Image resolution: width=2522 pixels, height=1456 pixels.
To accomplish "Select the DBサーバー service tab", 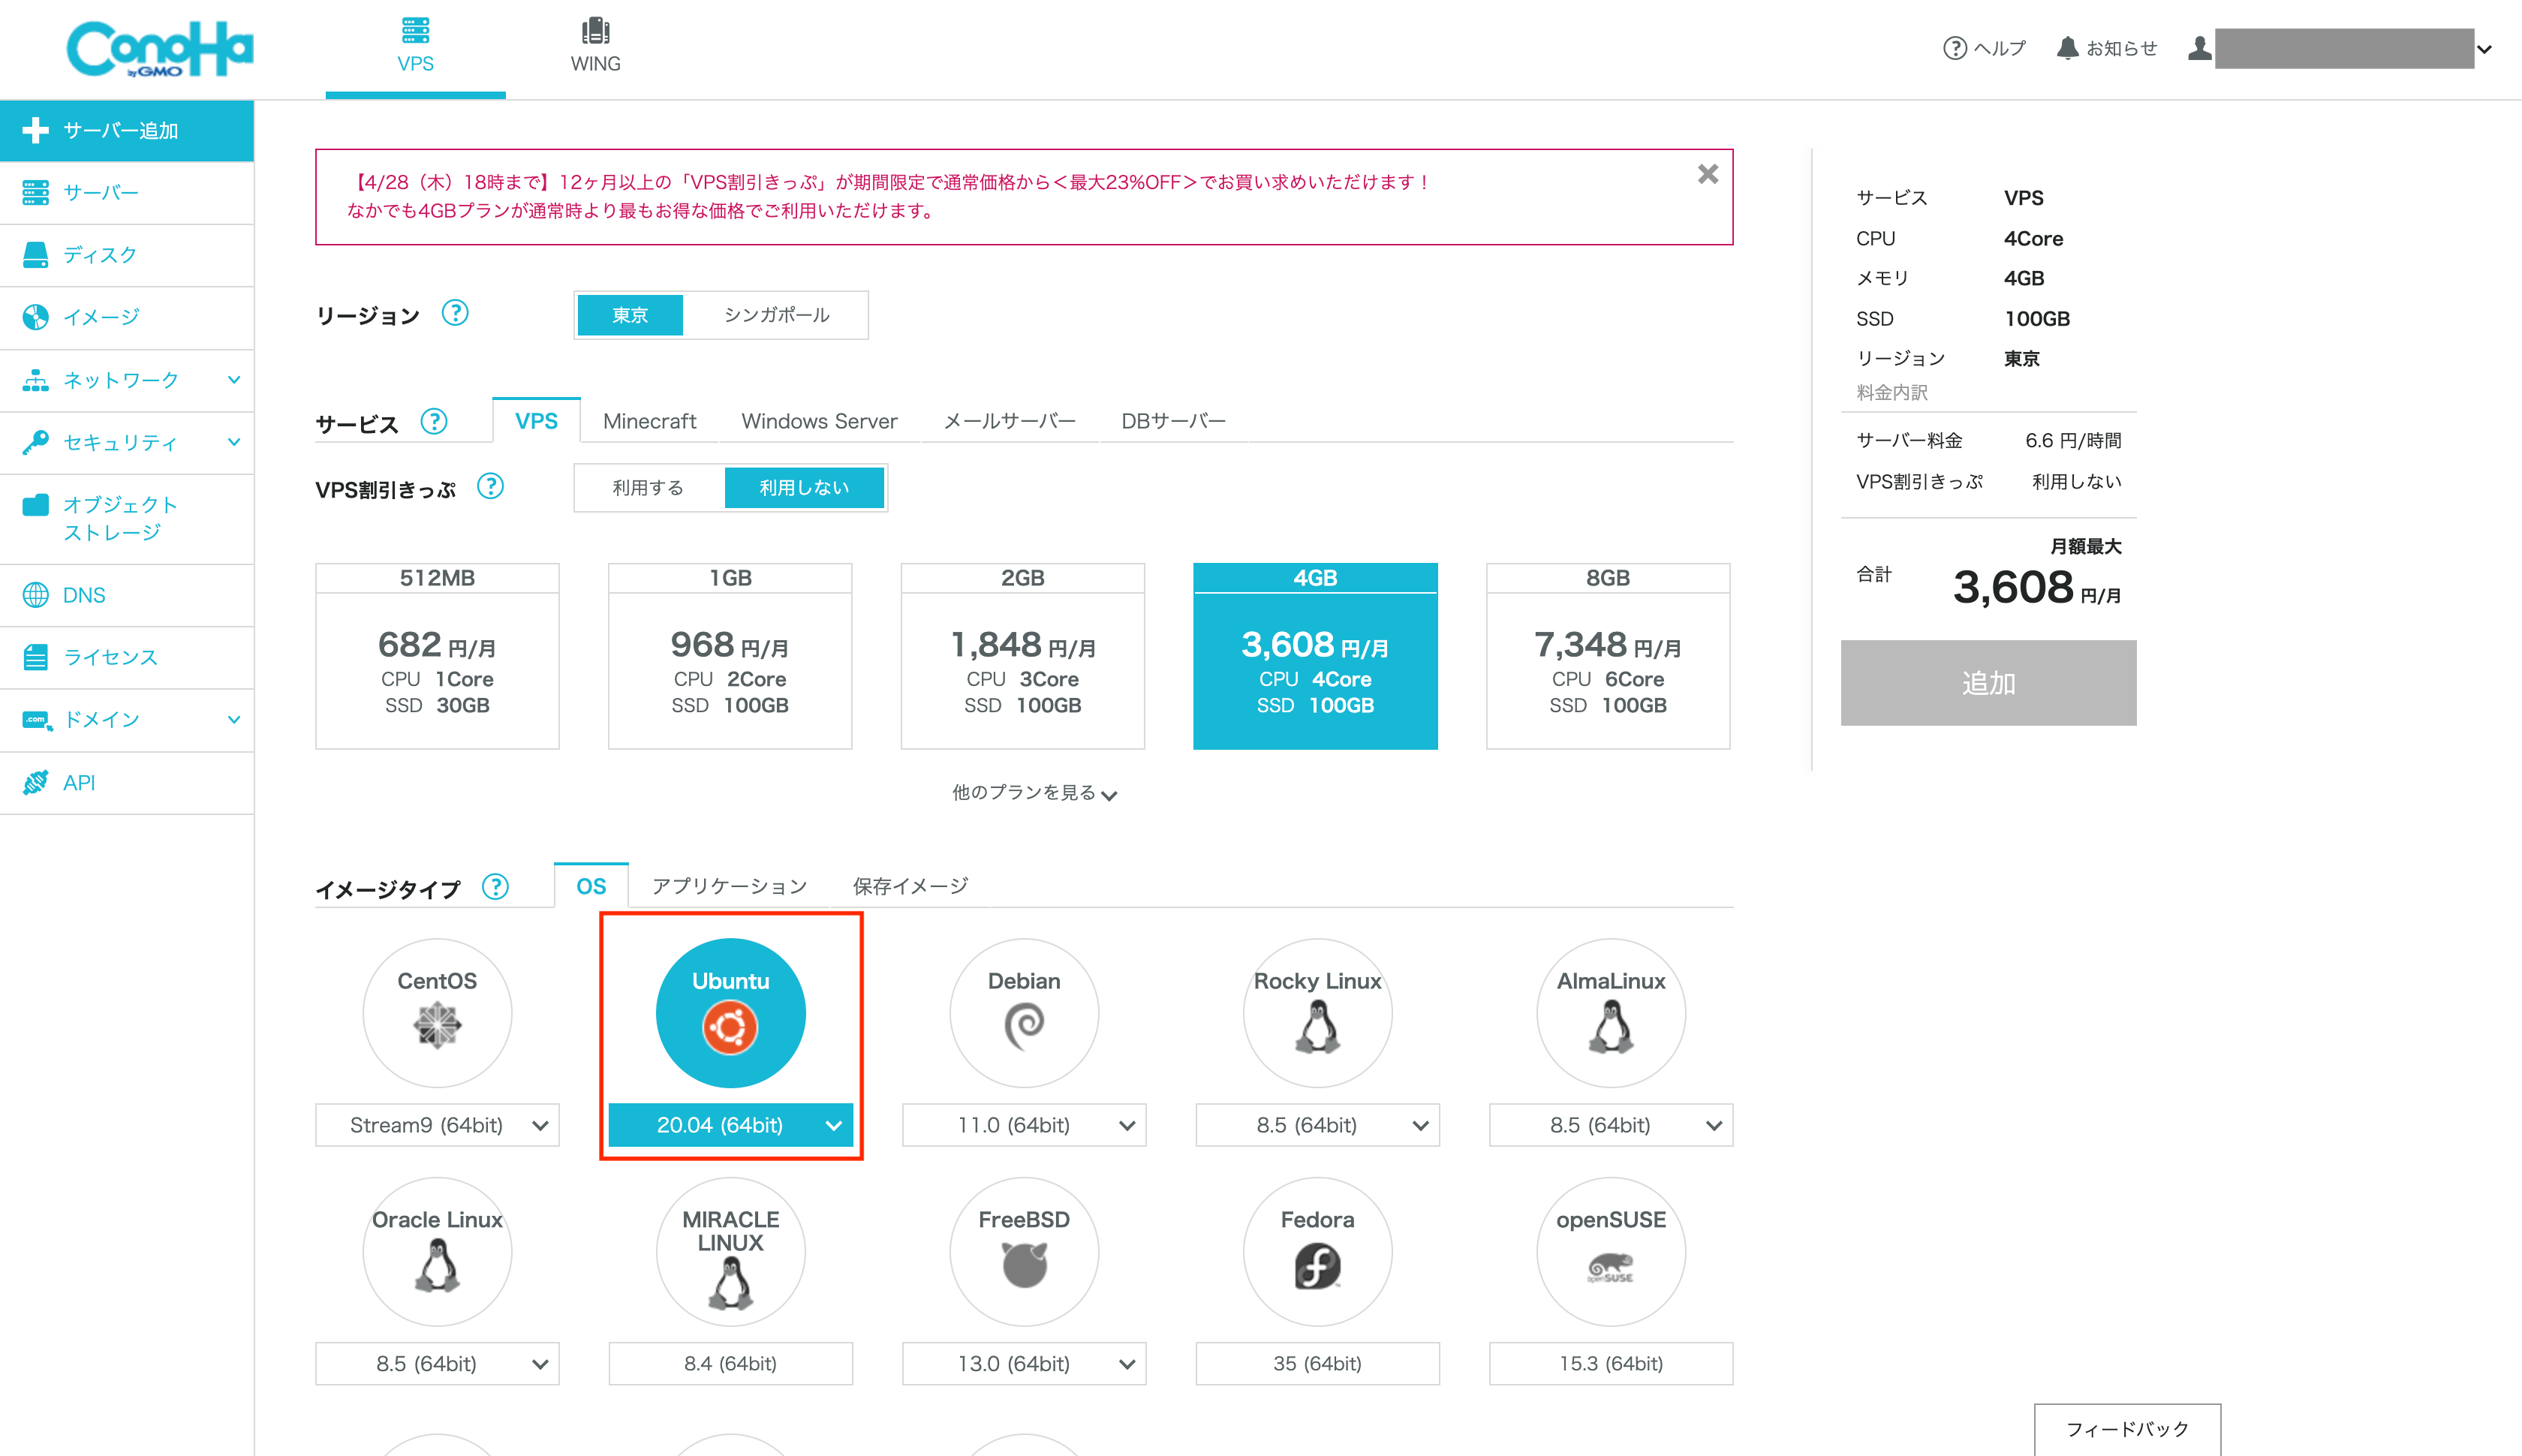I will [x=1173, y=421].
